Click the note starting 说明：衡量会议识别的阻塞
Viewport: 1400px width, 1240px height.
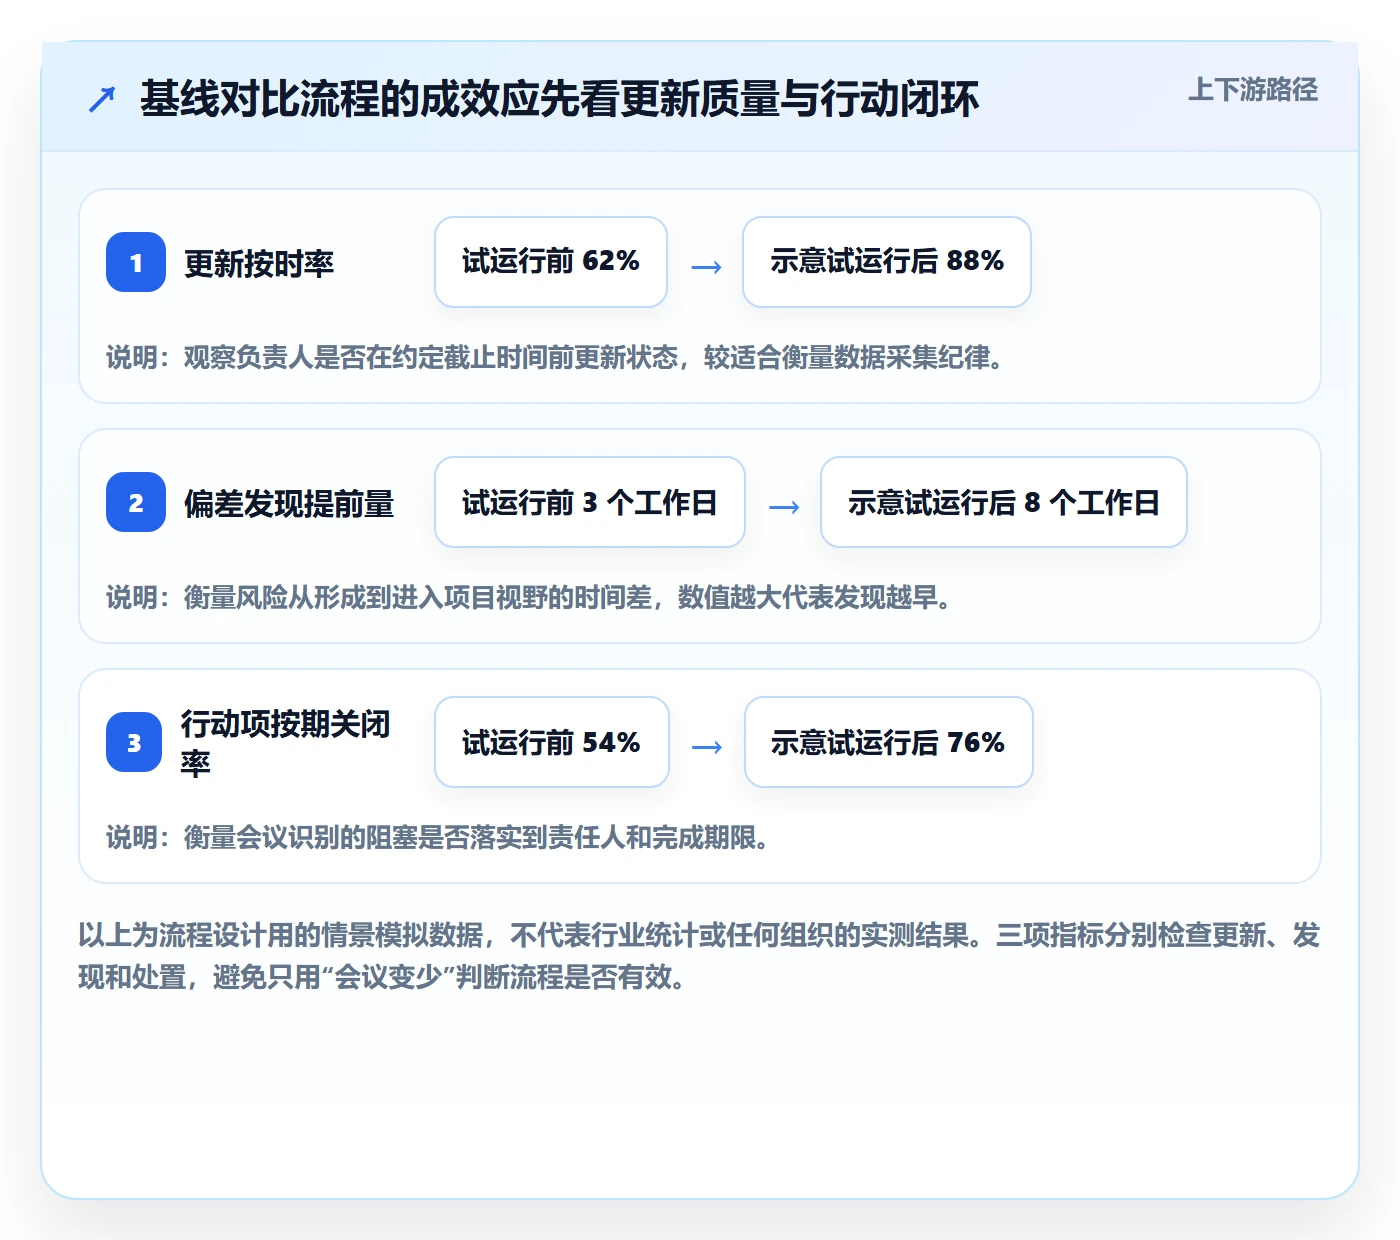tap(438, 837)
